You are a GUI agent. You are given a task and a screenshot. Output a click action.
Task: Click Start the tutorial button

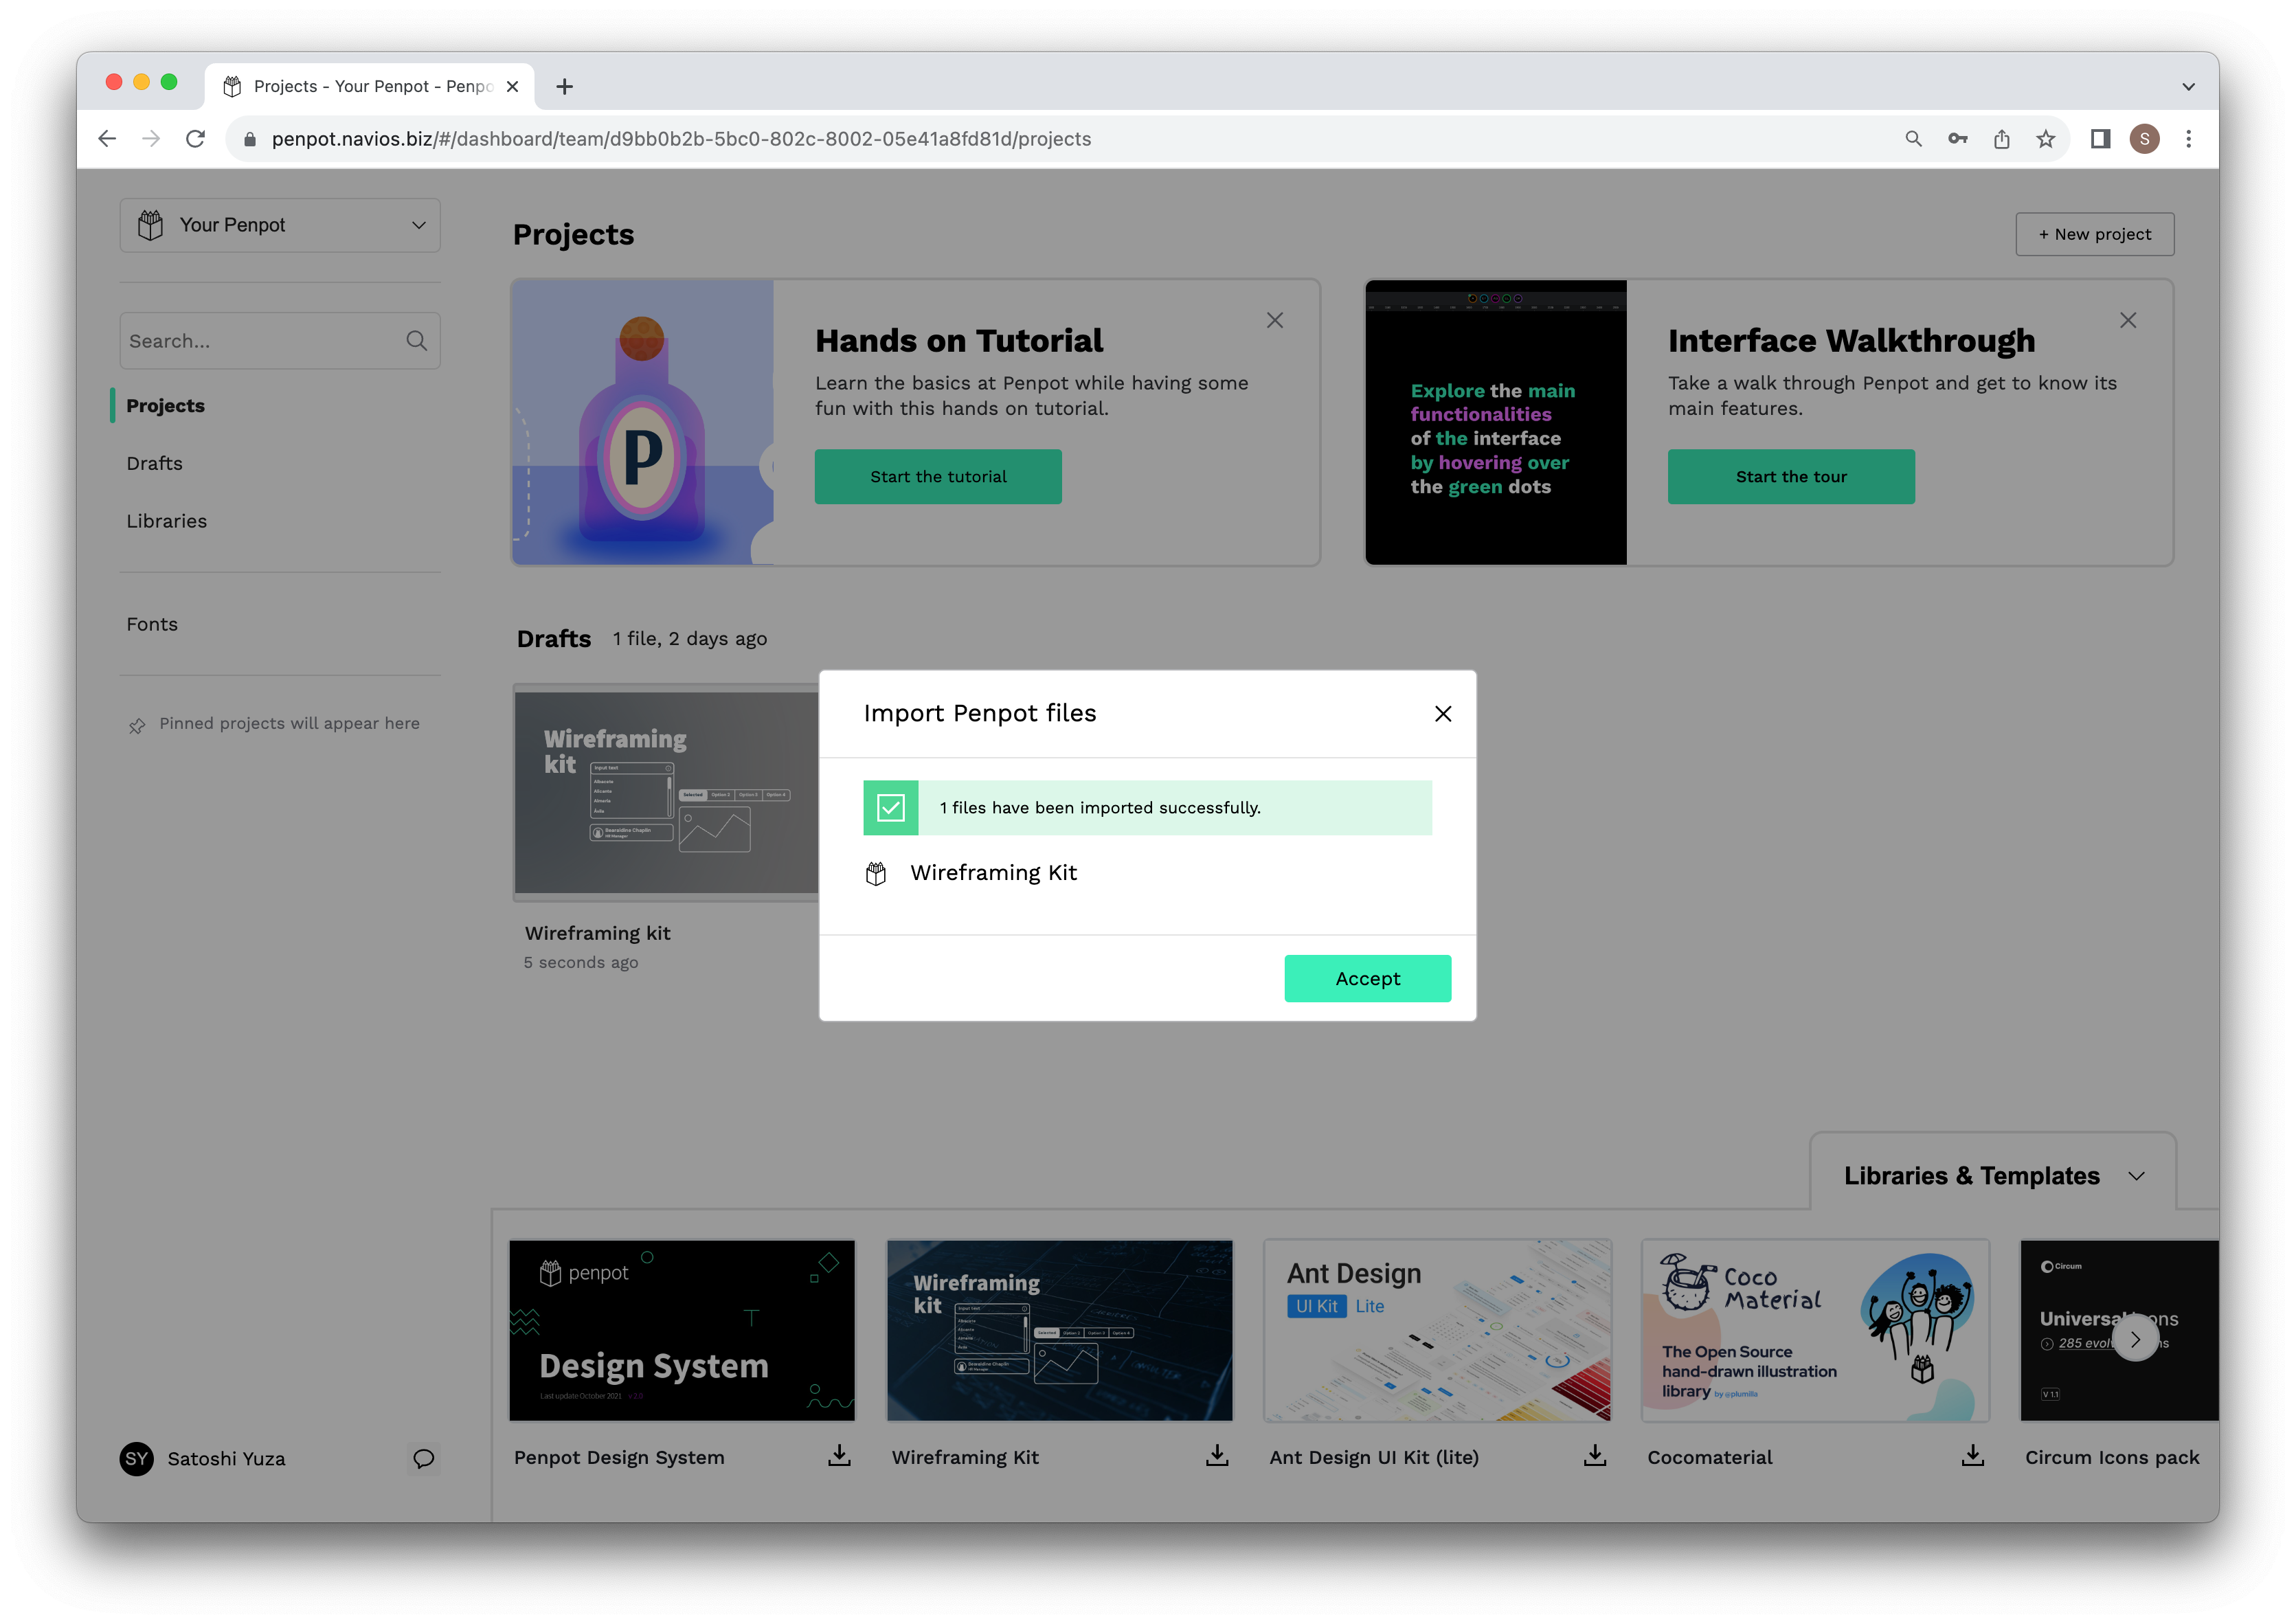937,476
